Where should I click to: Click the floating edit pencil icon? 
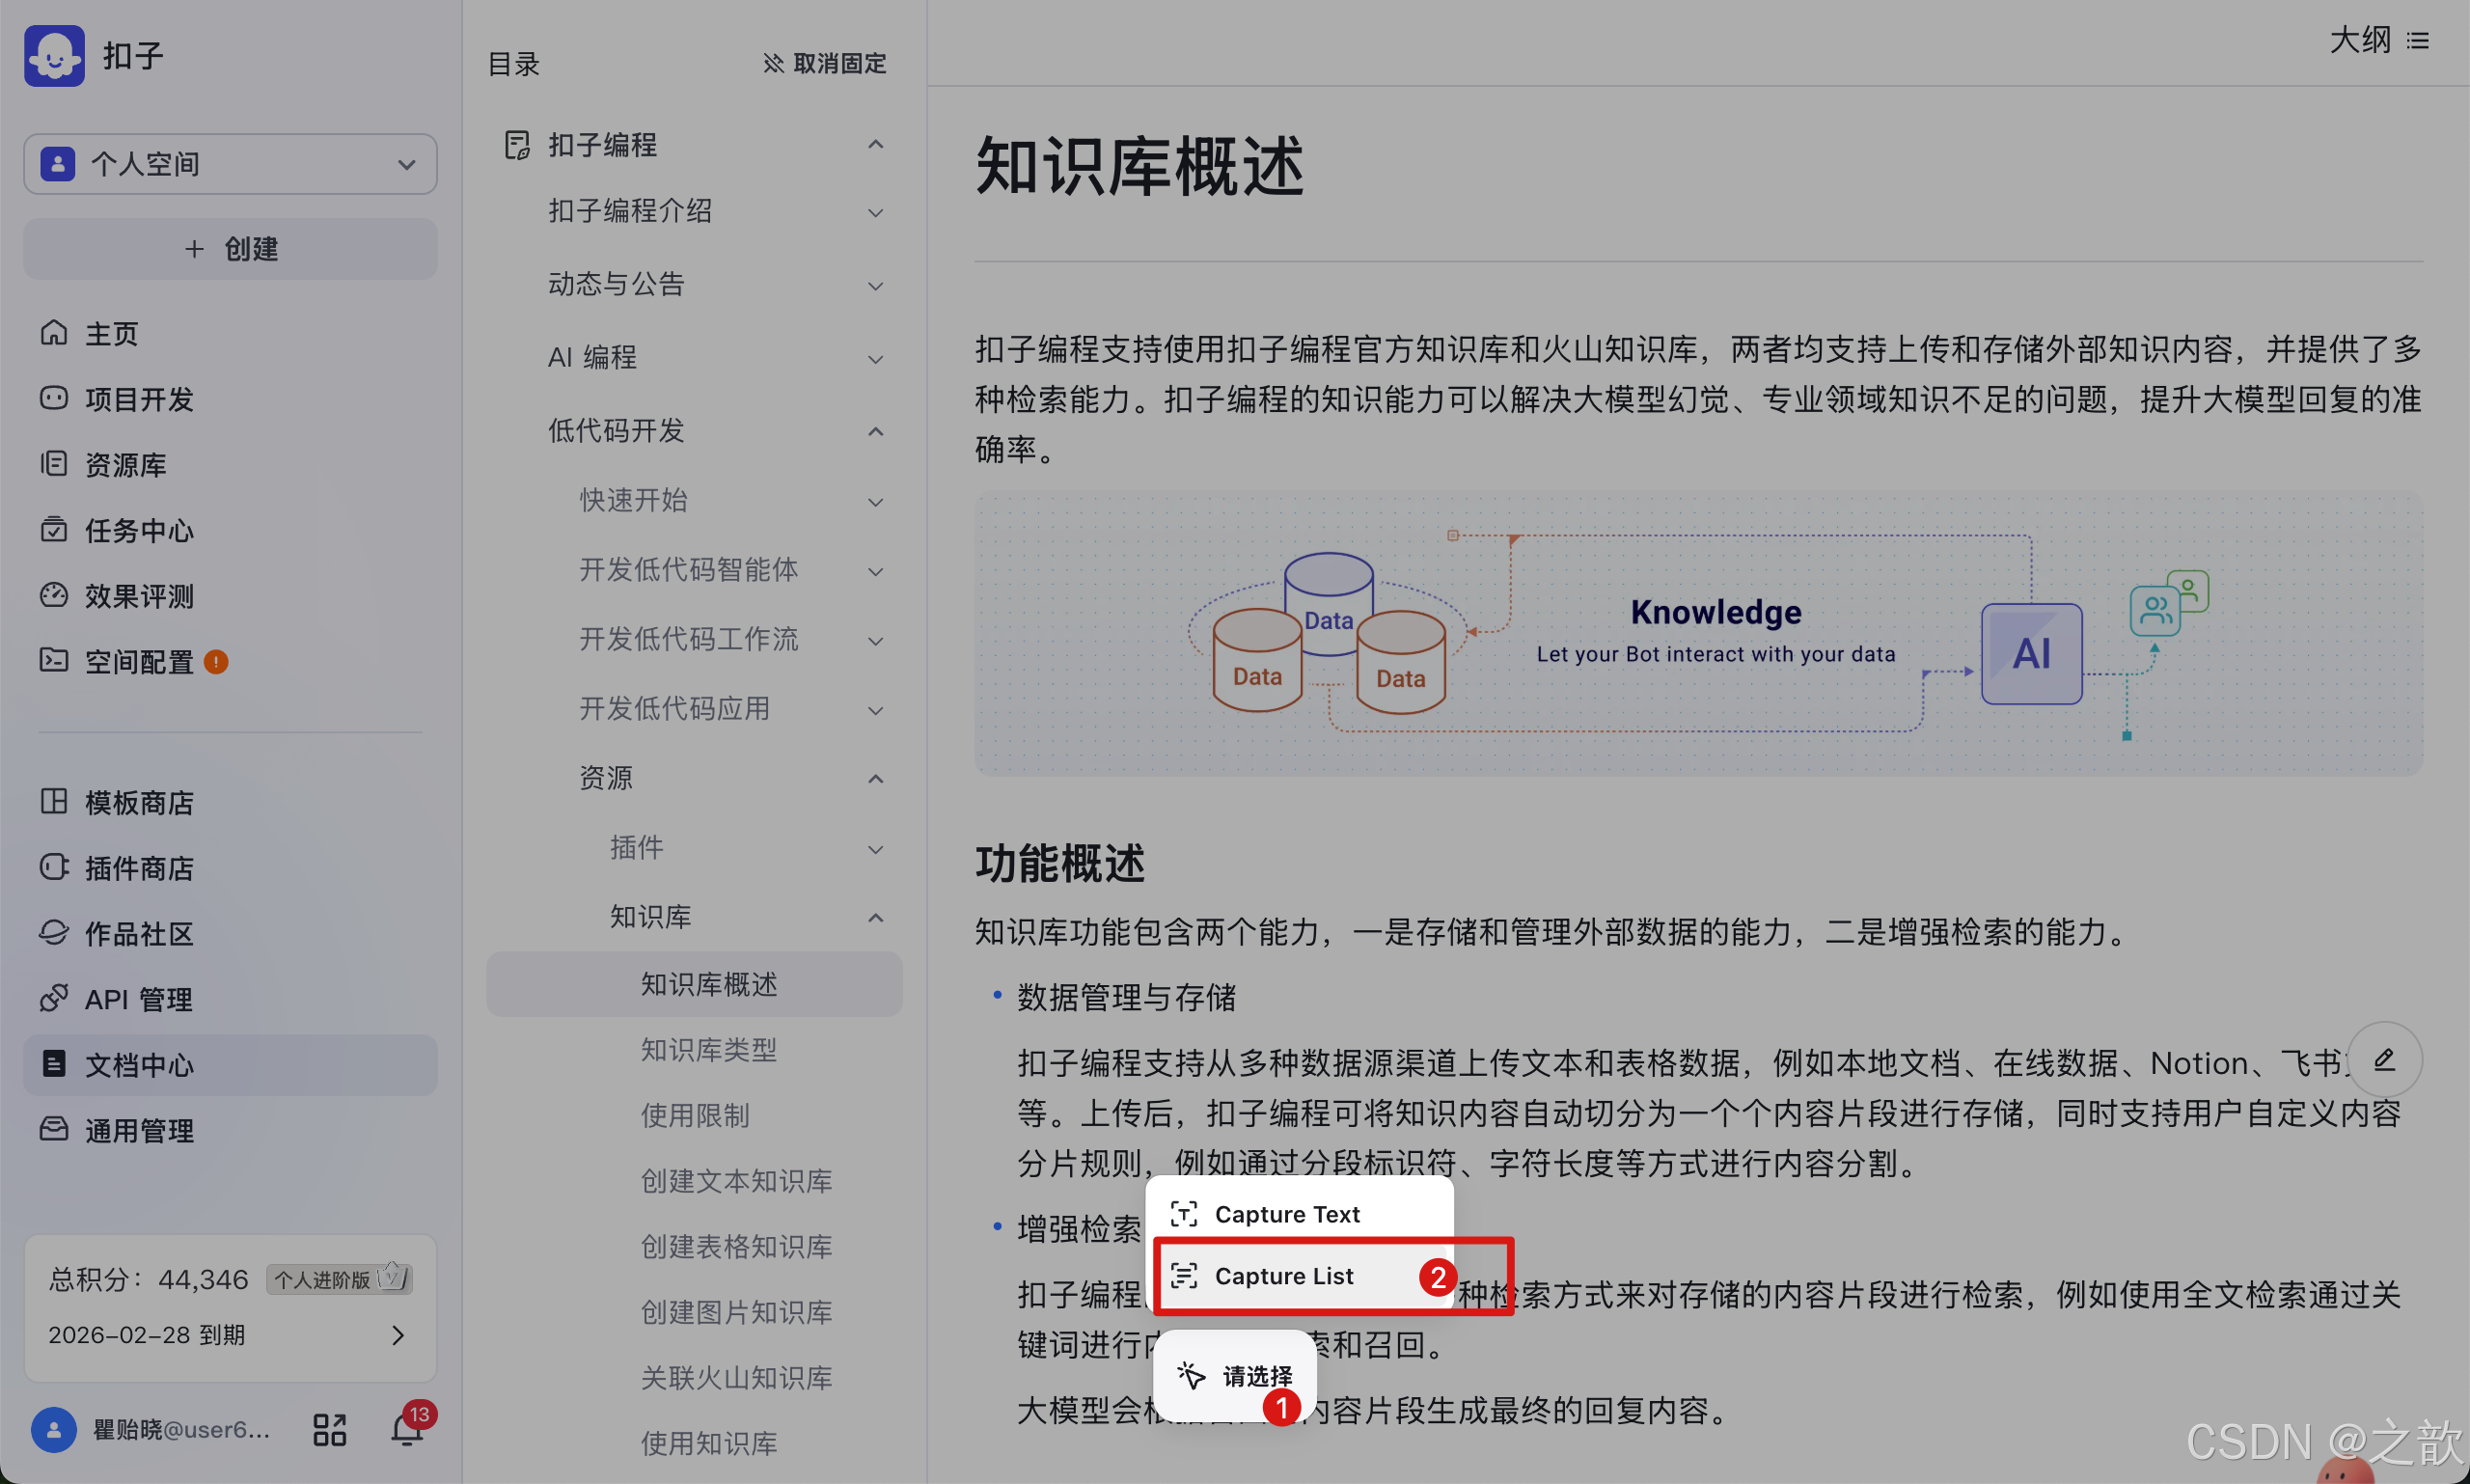(x=2386, y=1060)
